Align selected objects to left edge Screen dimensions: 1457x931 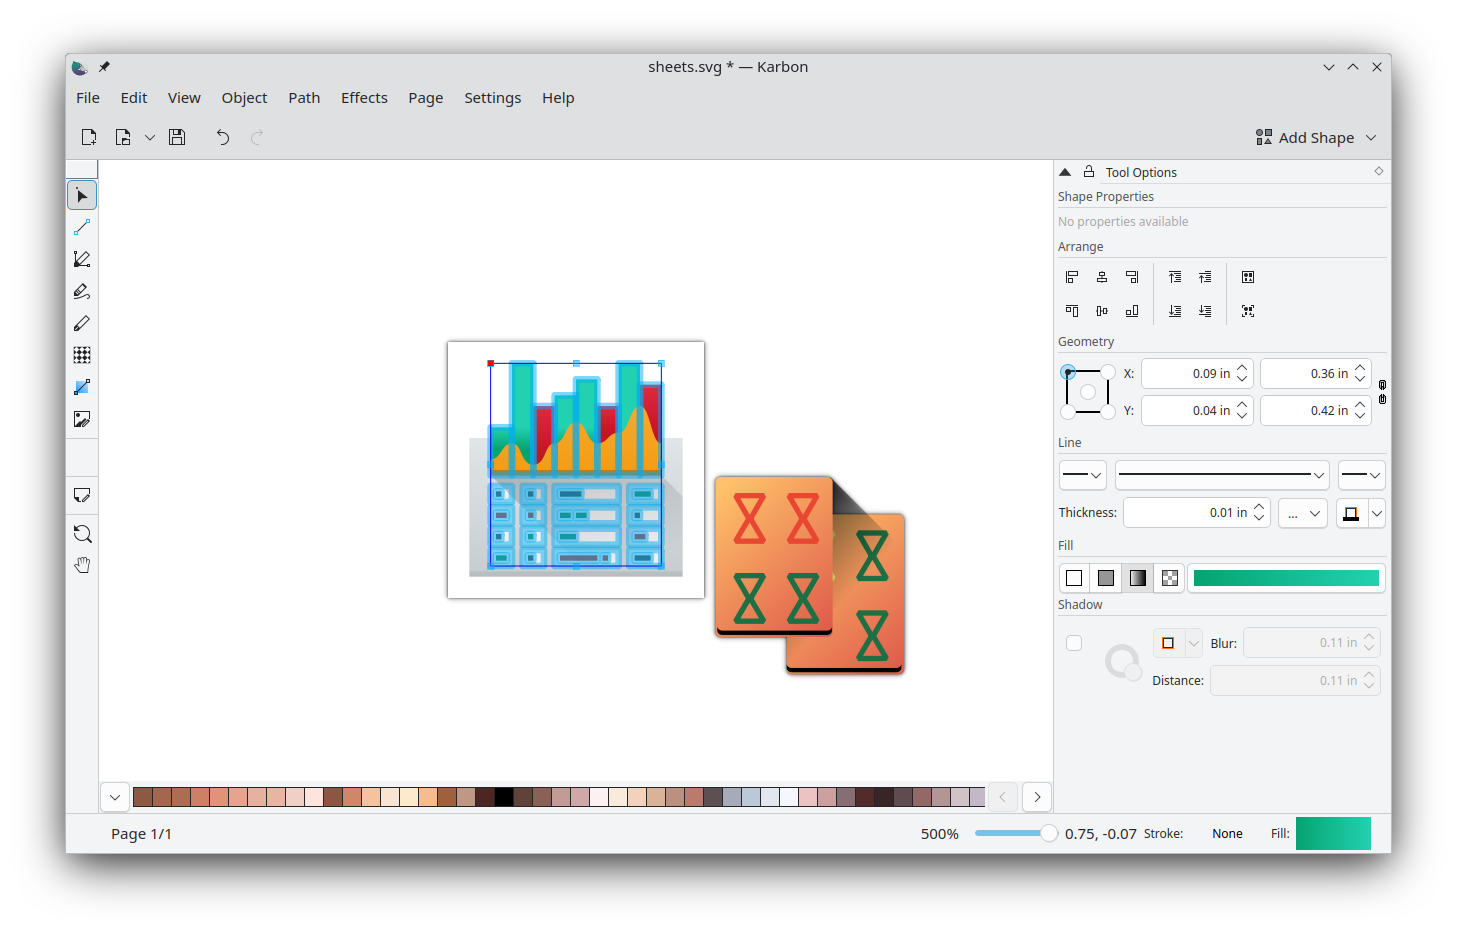click(1072, 277)
